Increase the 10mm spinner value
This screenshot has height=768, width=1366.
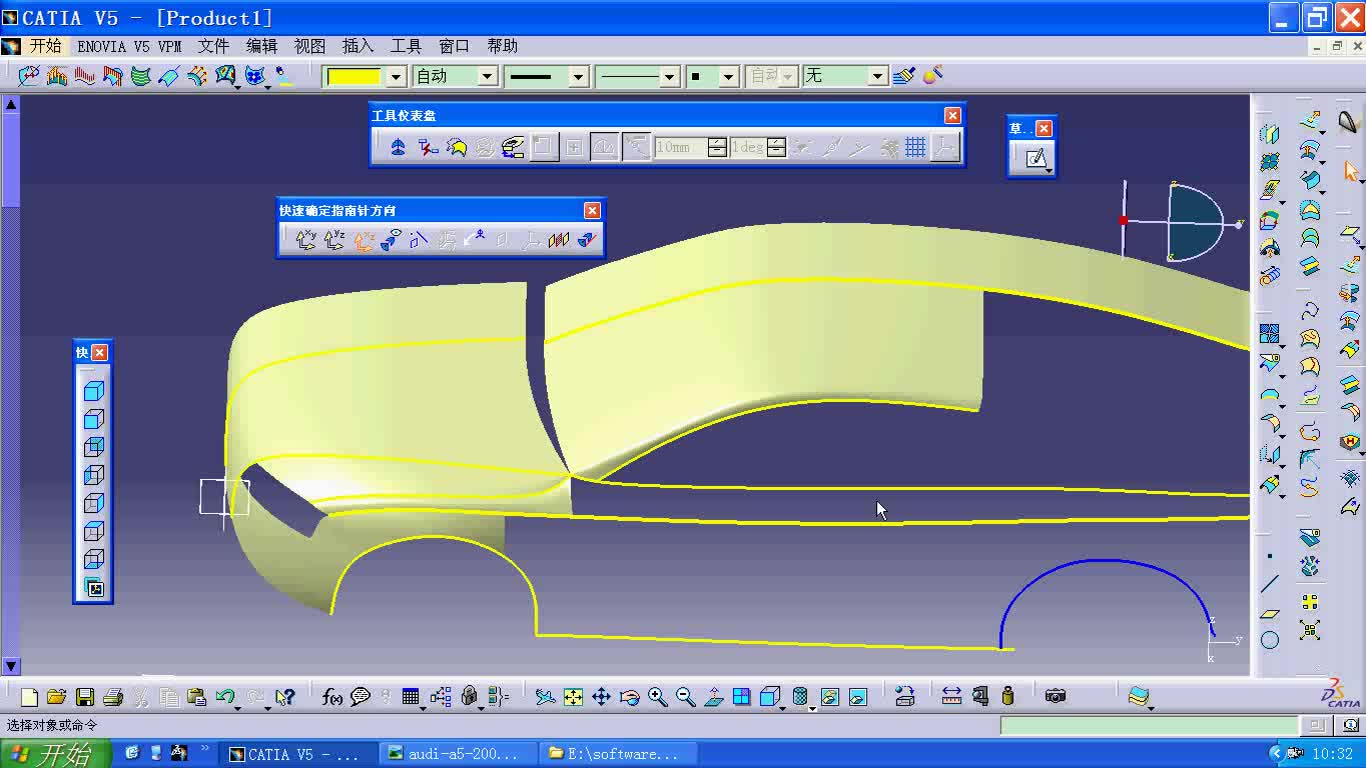pyautogui.click(x=717, y=142)
